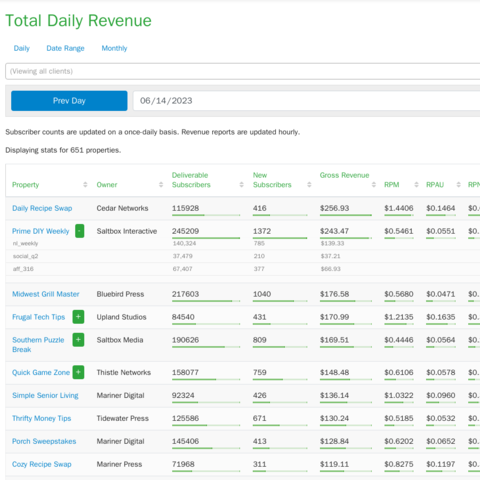Select the aff_316 sub-row label
Screen dimensions: 480x480
tap(23, 269)
